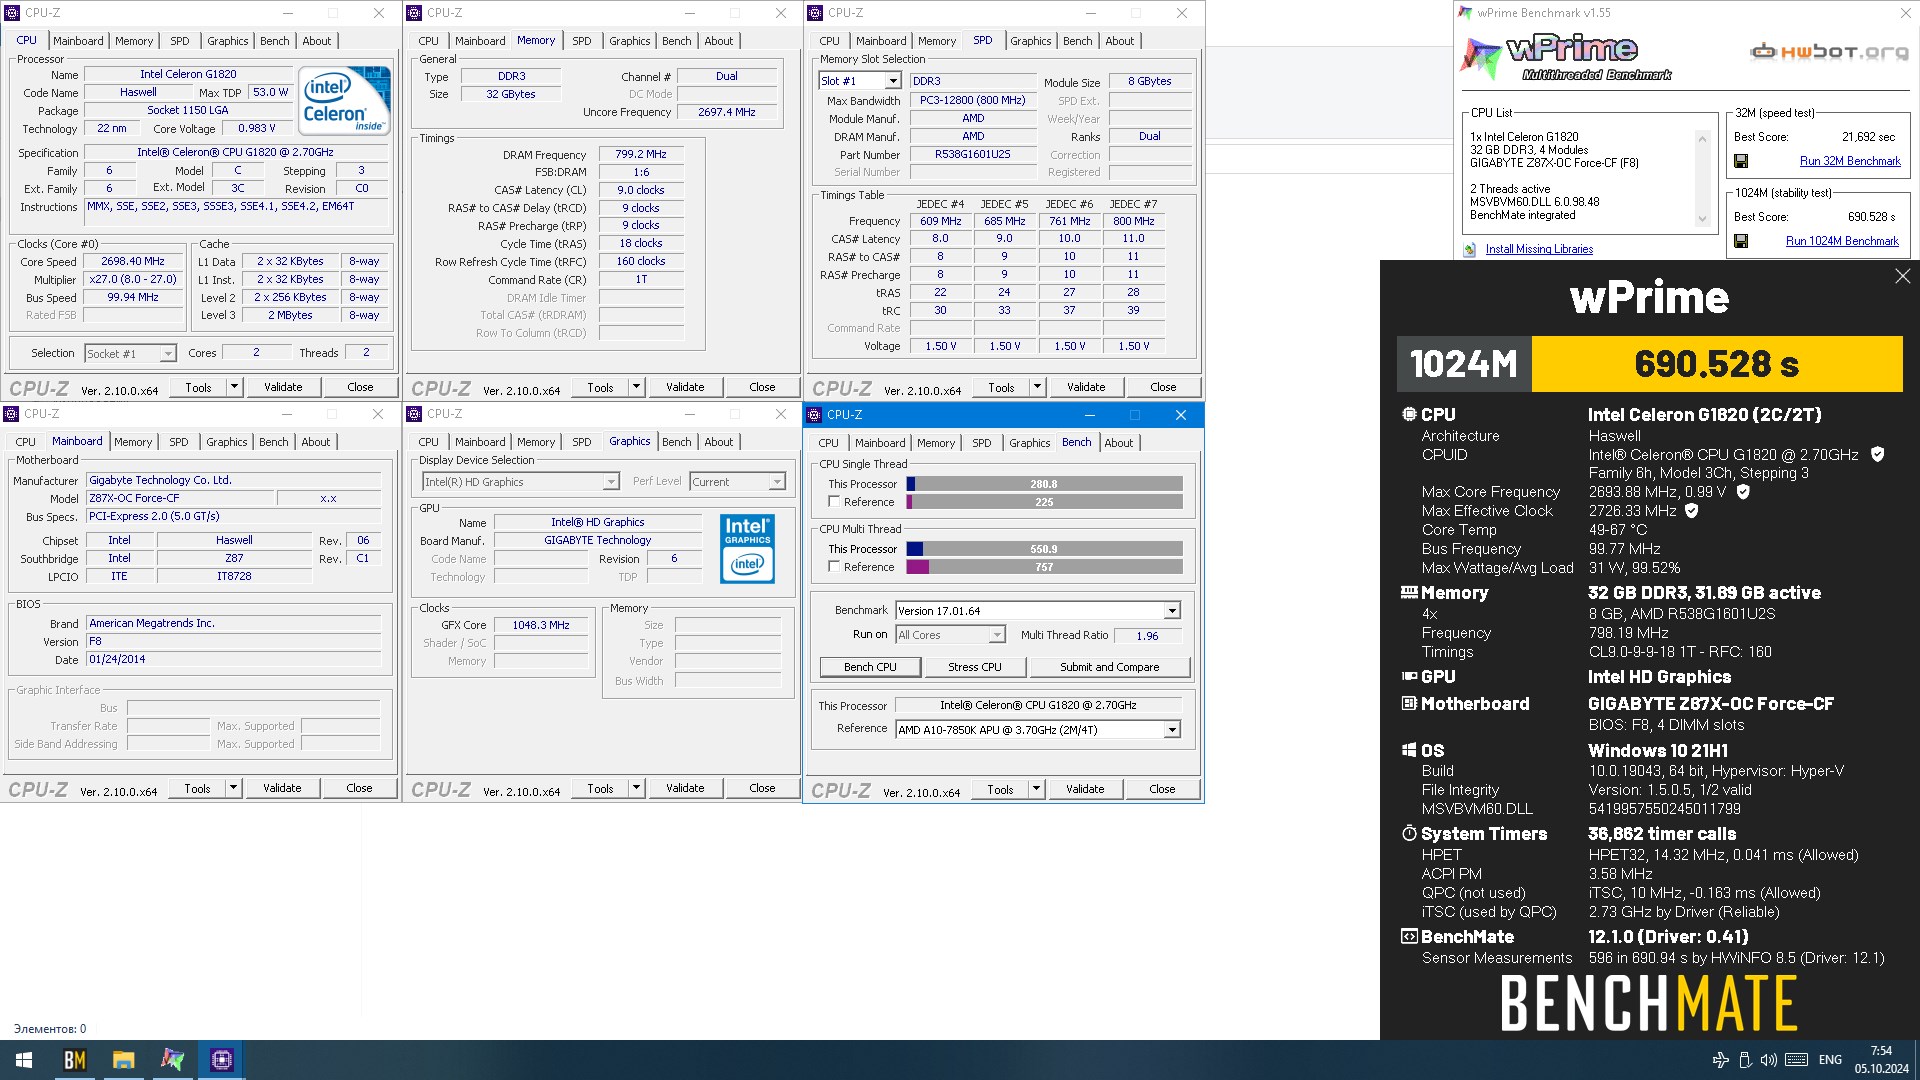Open Graphics tab in the SPD tab CPU-Z window
Screen dimensions: 1920x1080
pyautogui.click(x=1031, y=41)
